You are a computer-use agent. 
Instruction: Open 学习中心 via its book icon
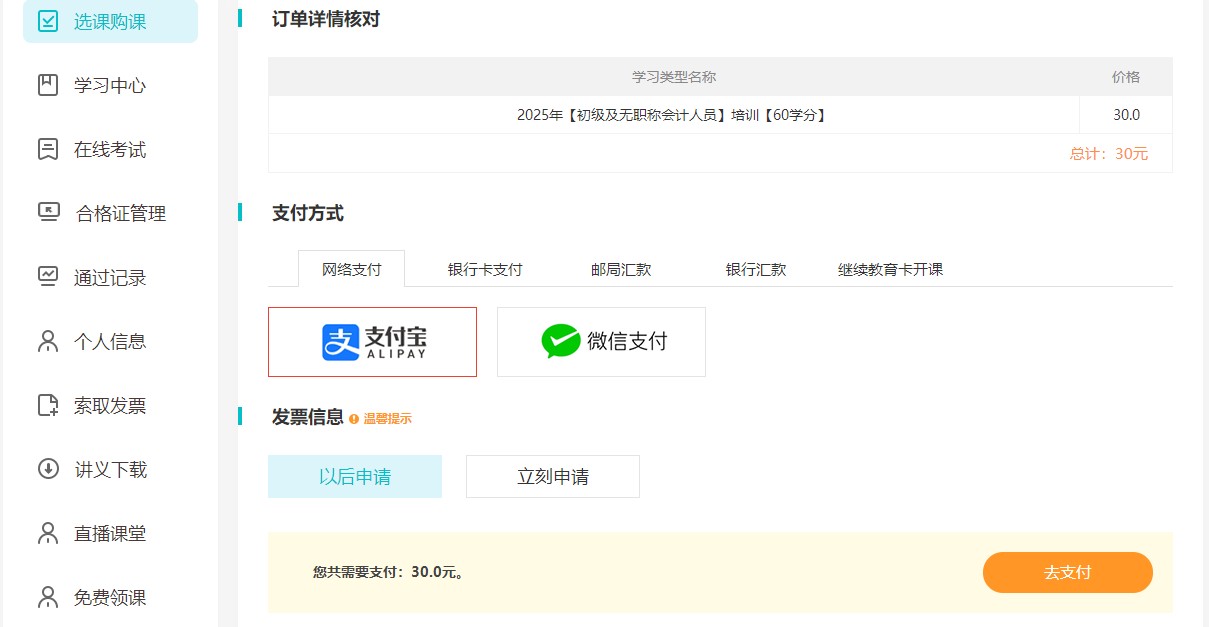[48, 85]
